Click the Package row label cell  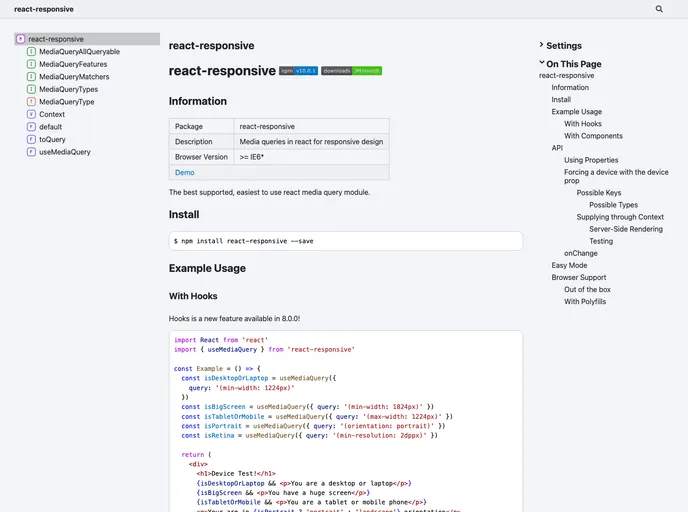coord(201,126)
